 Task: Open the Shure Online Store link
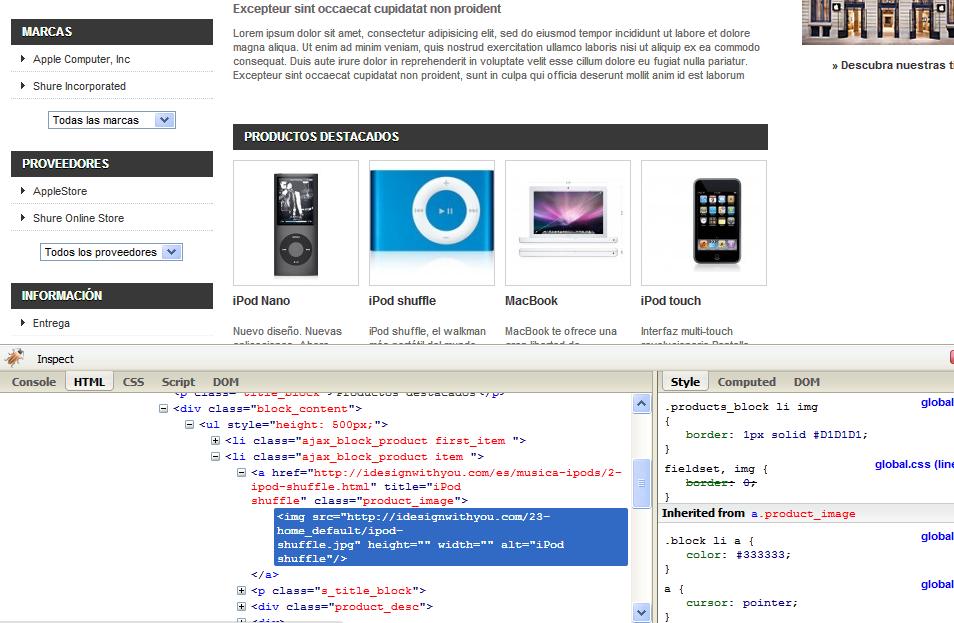click(78, 218)
